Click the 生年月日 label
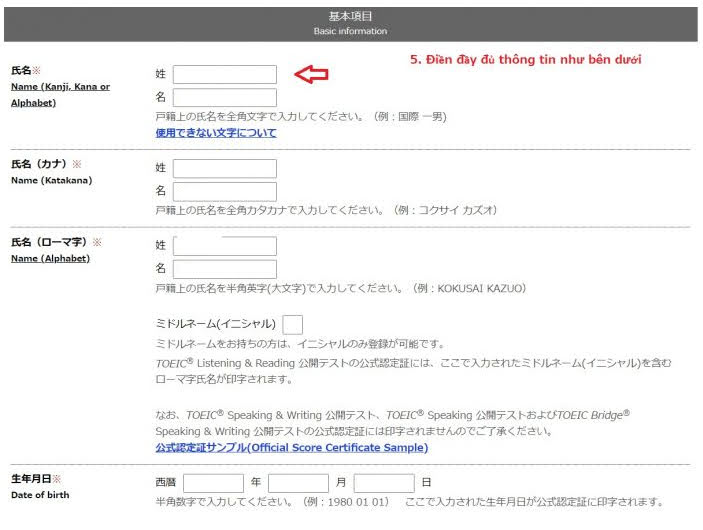Image resolution: width=703 pixels, height=530 pixels. [x=35, y=479]
